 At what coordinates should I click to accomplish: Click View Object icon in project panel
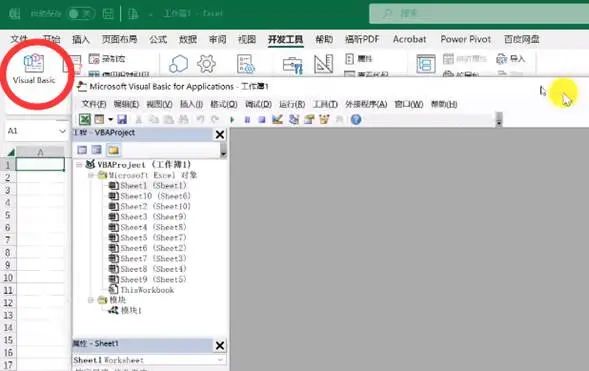pos(97,150)
